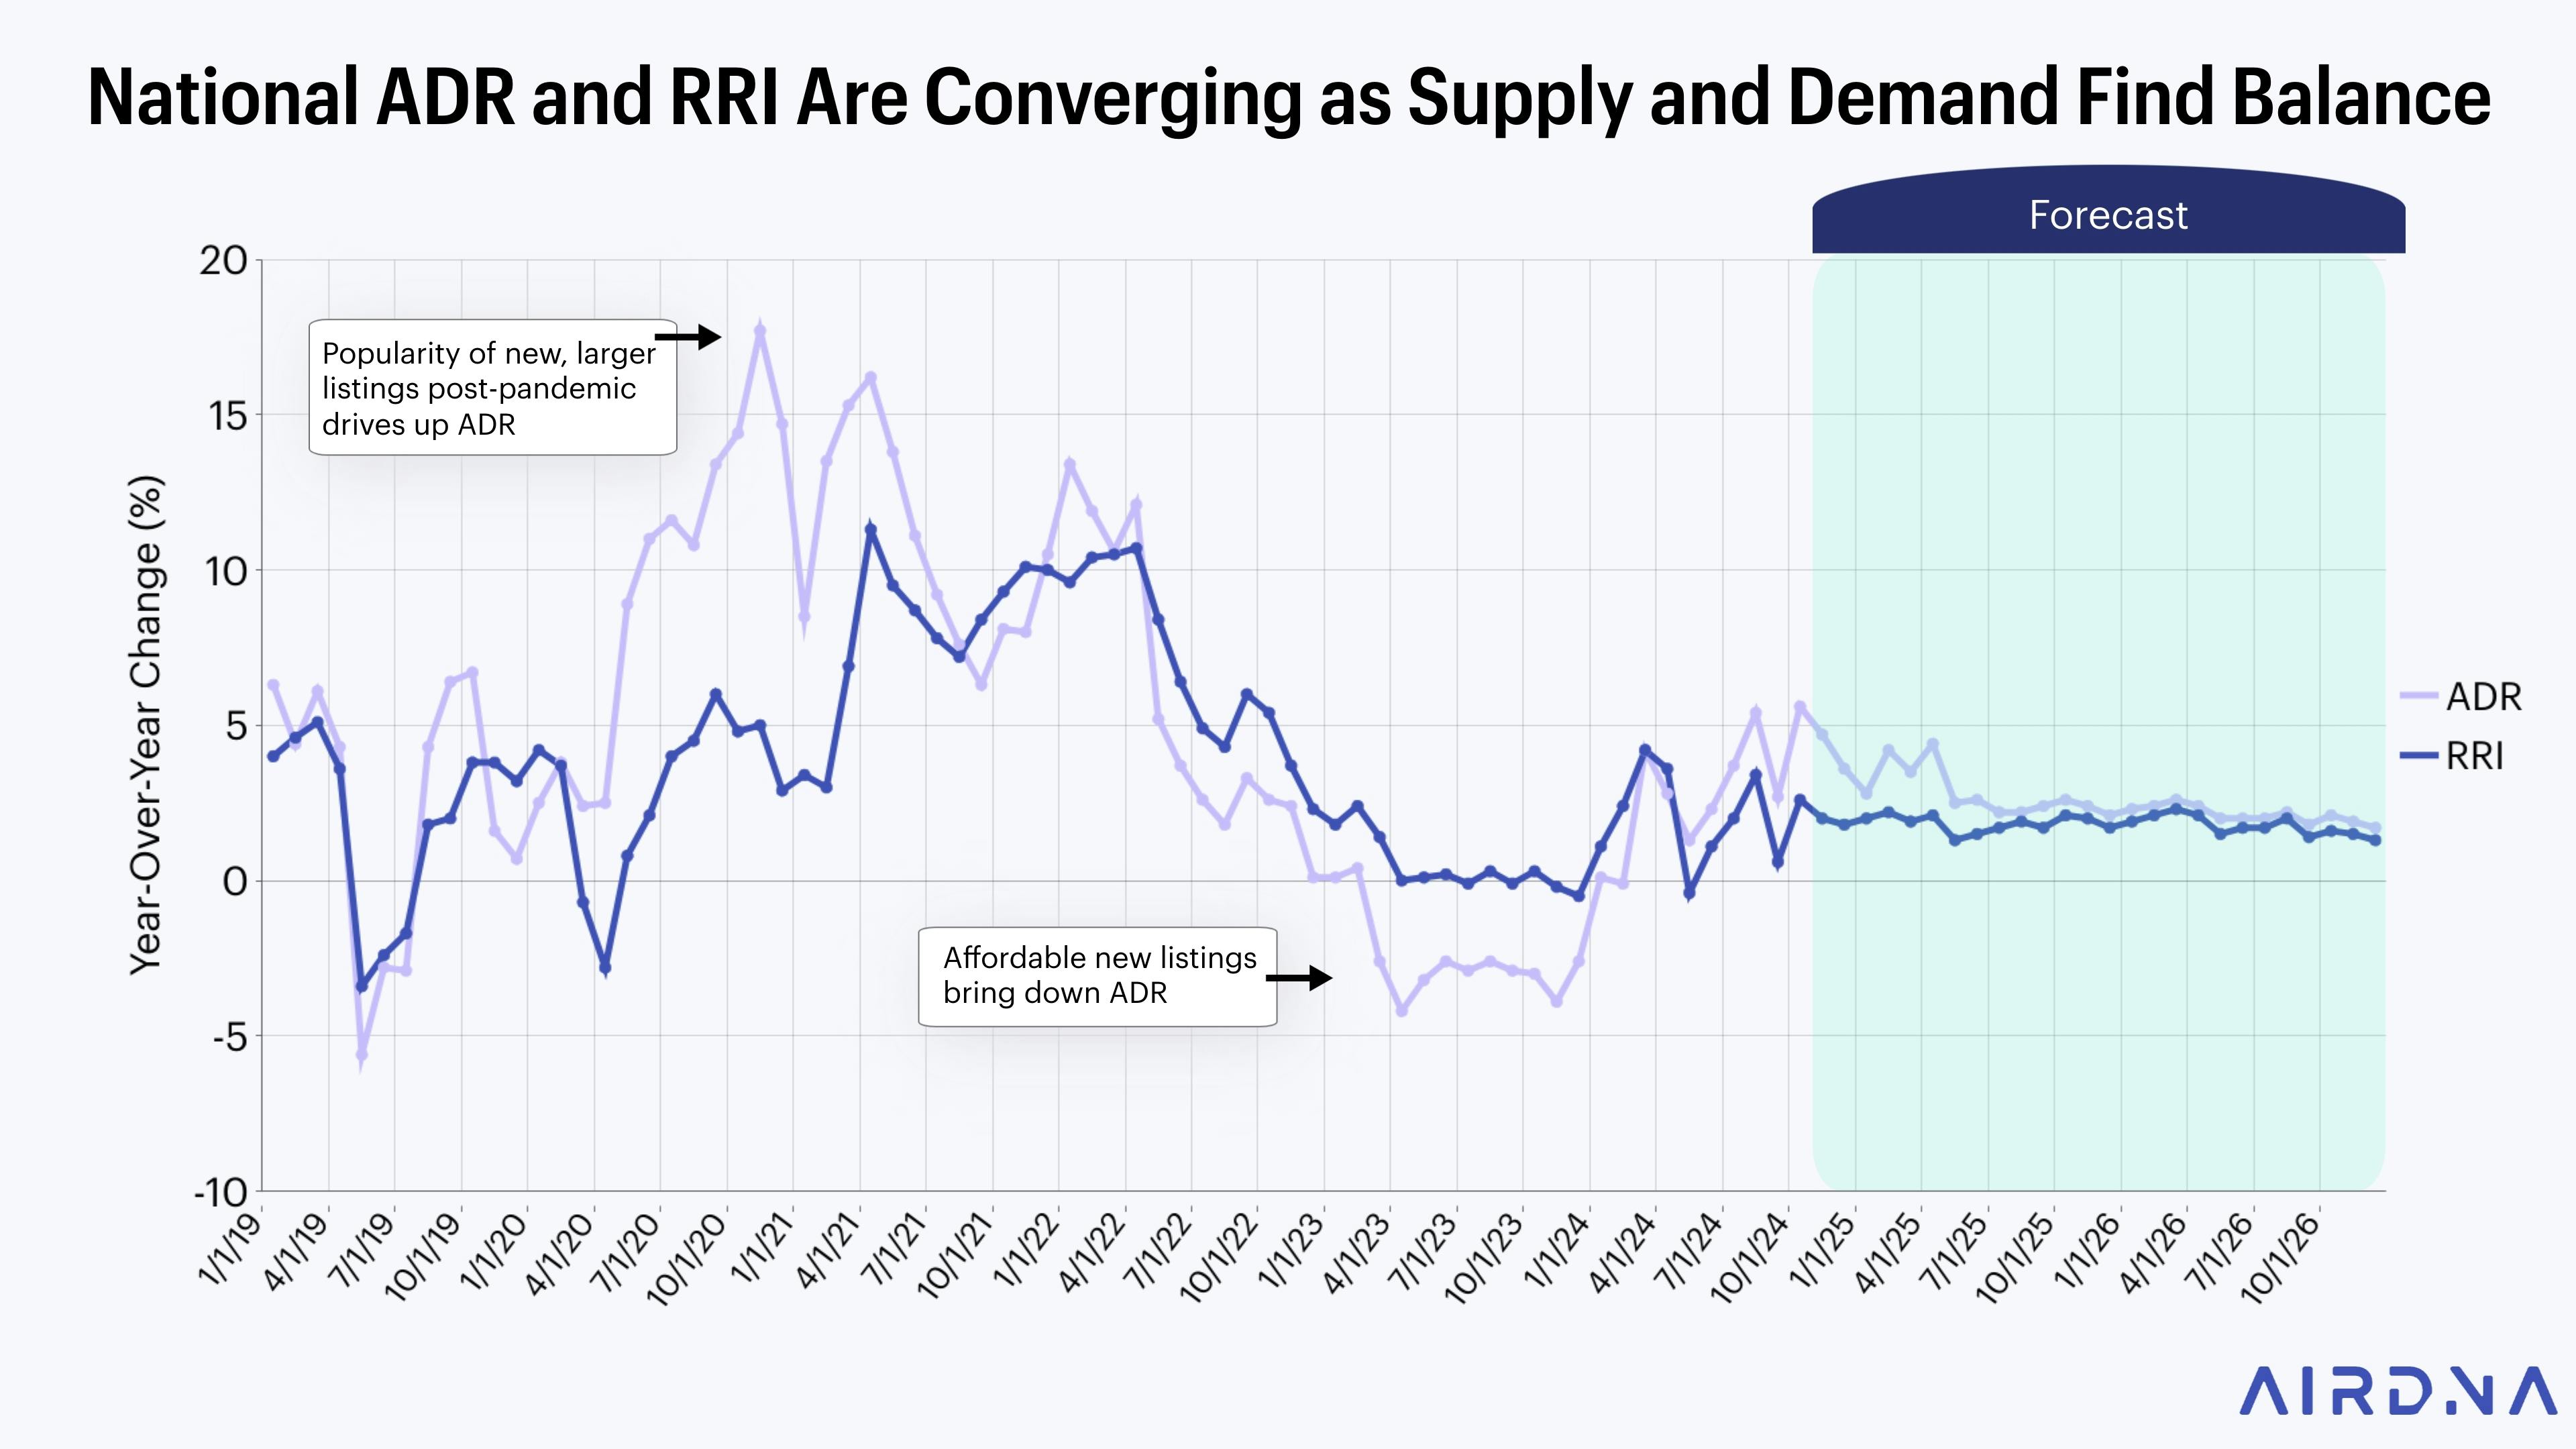Expand the Popularity of new listings annotation

point(490,390)
